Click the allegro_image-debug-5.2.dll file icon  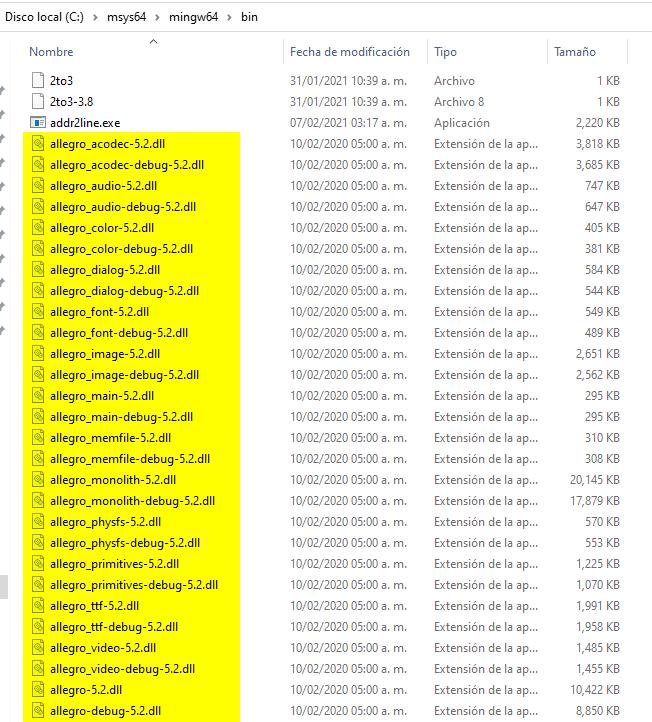pyautogui.click(x=38, y=375)
